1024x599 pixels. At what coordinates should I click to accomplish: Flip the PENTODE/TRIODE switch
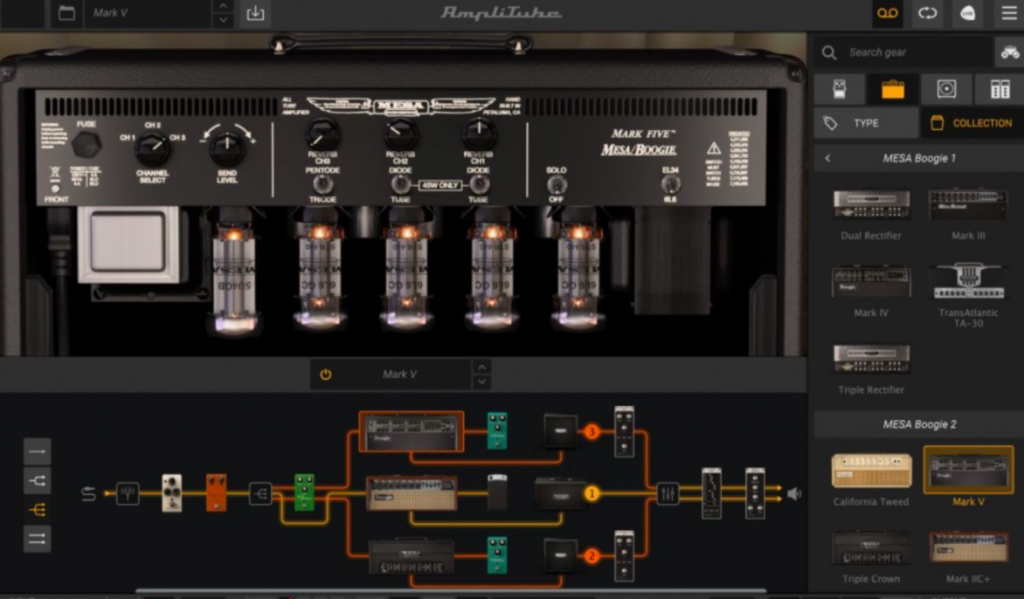click(x=322, y=185)
